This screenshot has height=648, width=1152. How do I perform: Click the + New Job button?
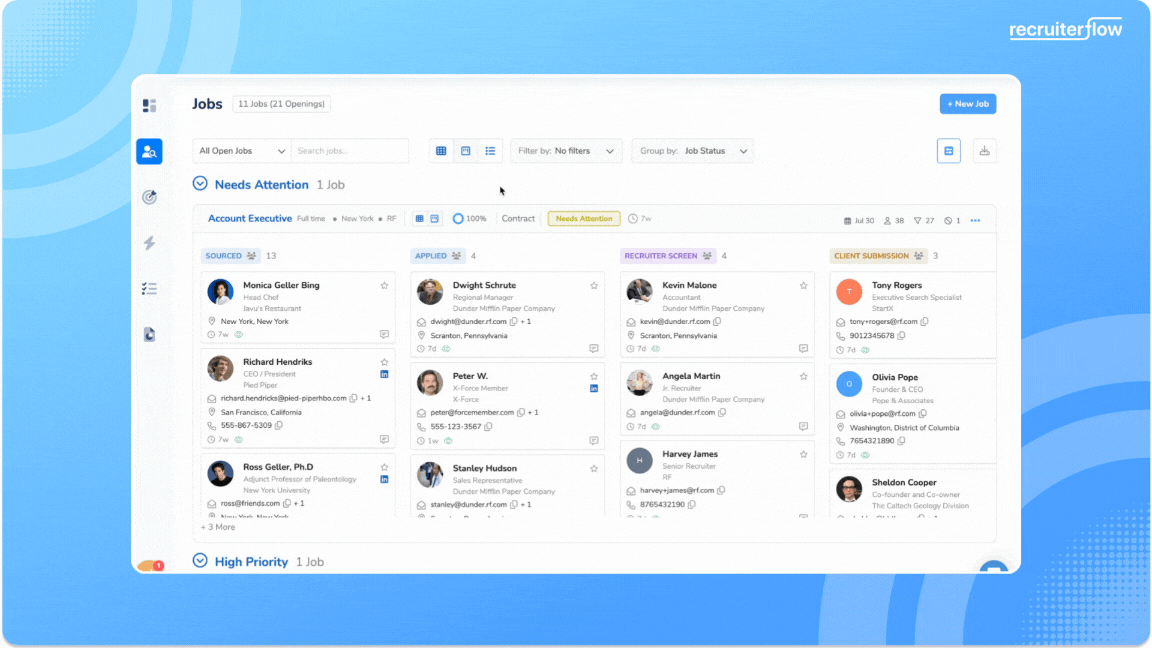(x=967, y=104)
